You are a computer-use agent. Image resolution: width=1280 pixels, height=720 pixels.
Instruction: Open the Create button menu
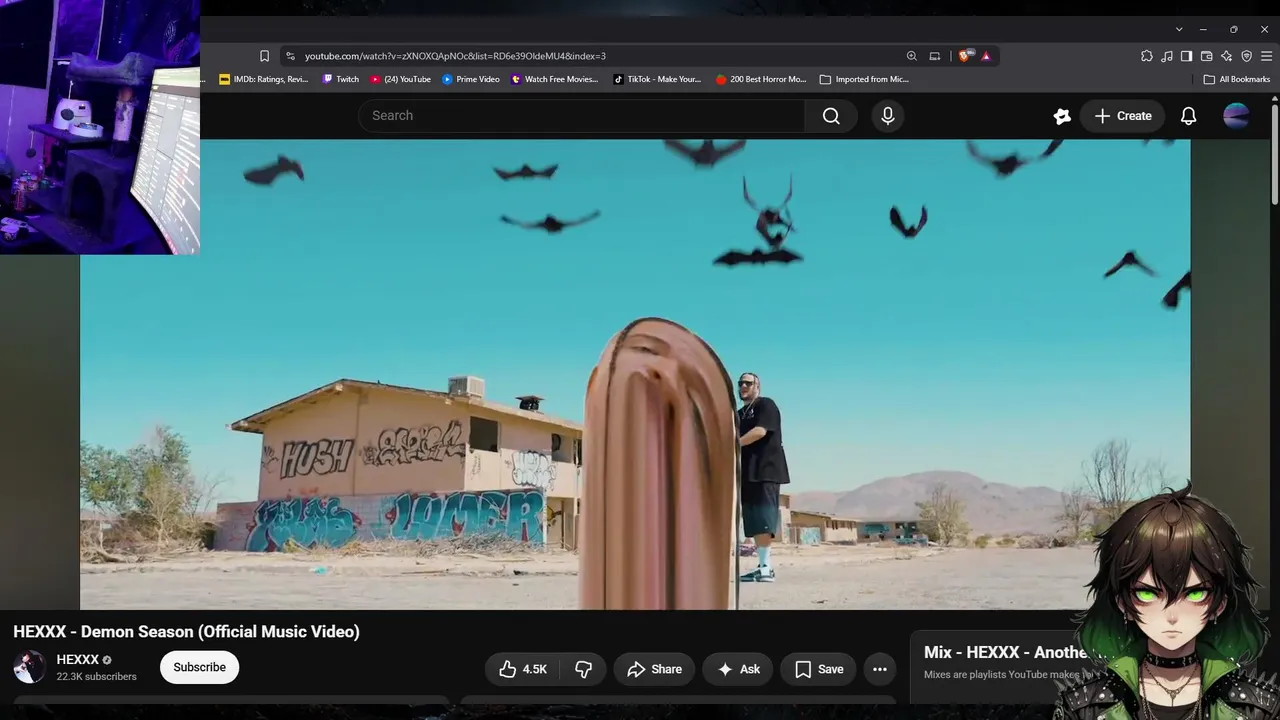[1123, 116]
